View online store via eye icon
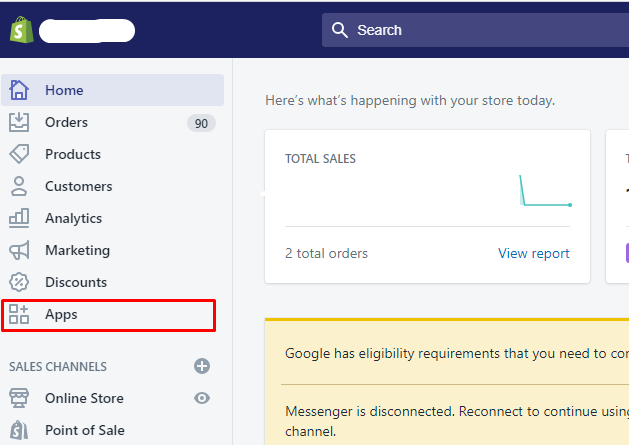The height and width of the screenshot is (445, 629). coord(202,398)
